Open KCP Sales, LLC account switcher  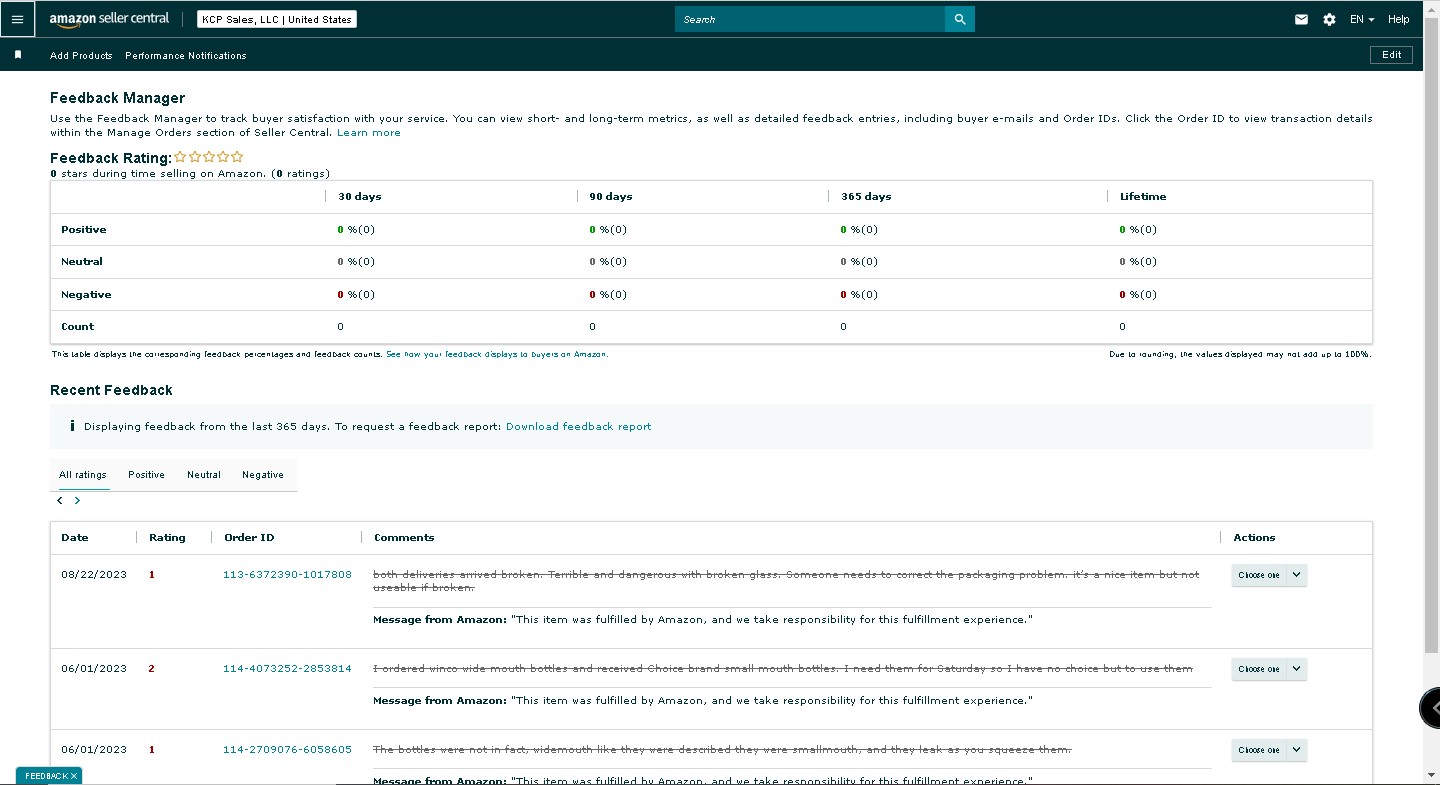[x=276, y=19]
